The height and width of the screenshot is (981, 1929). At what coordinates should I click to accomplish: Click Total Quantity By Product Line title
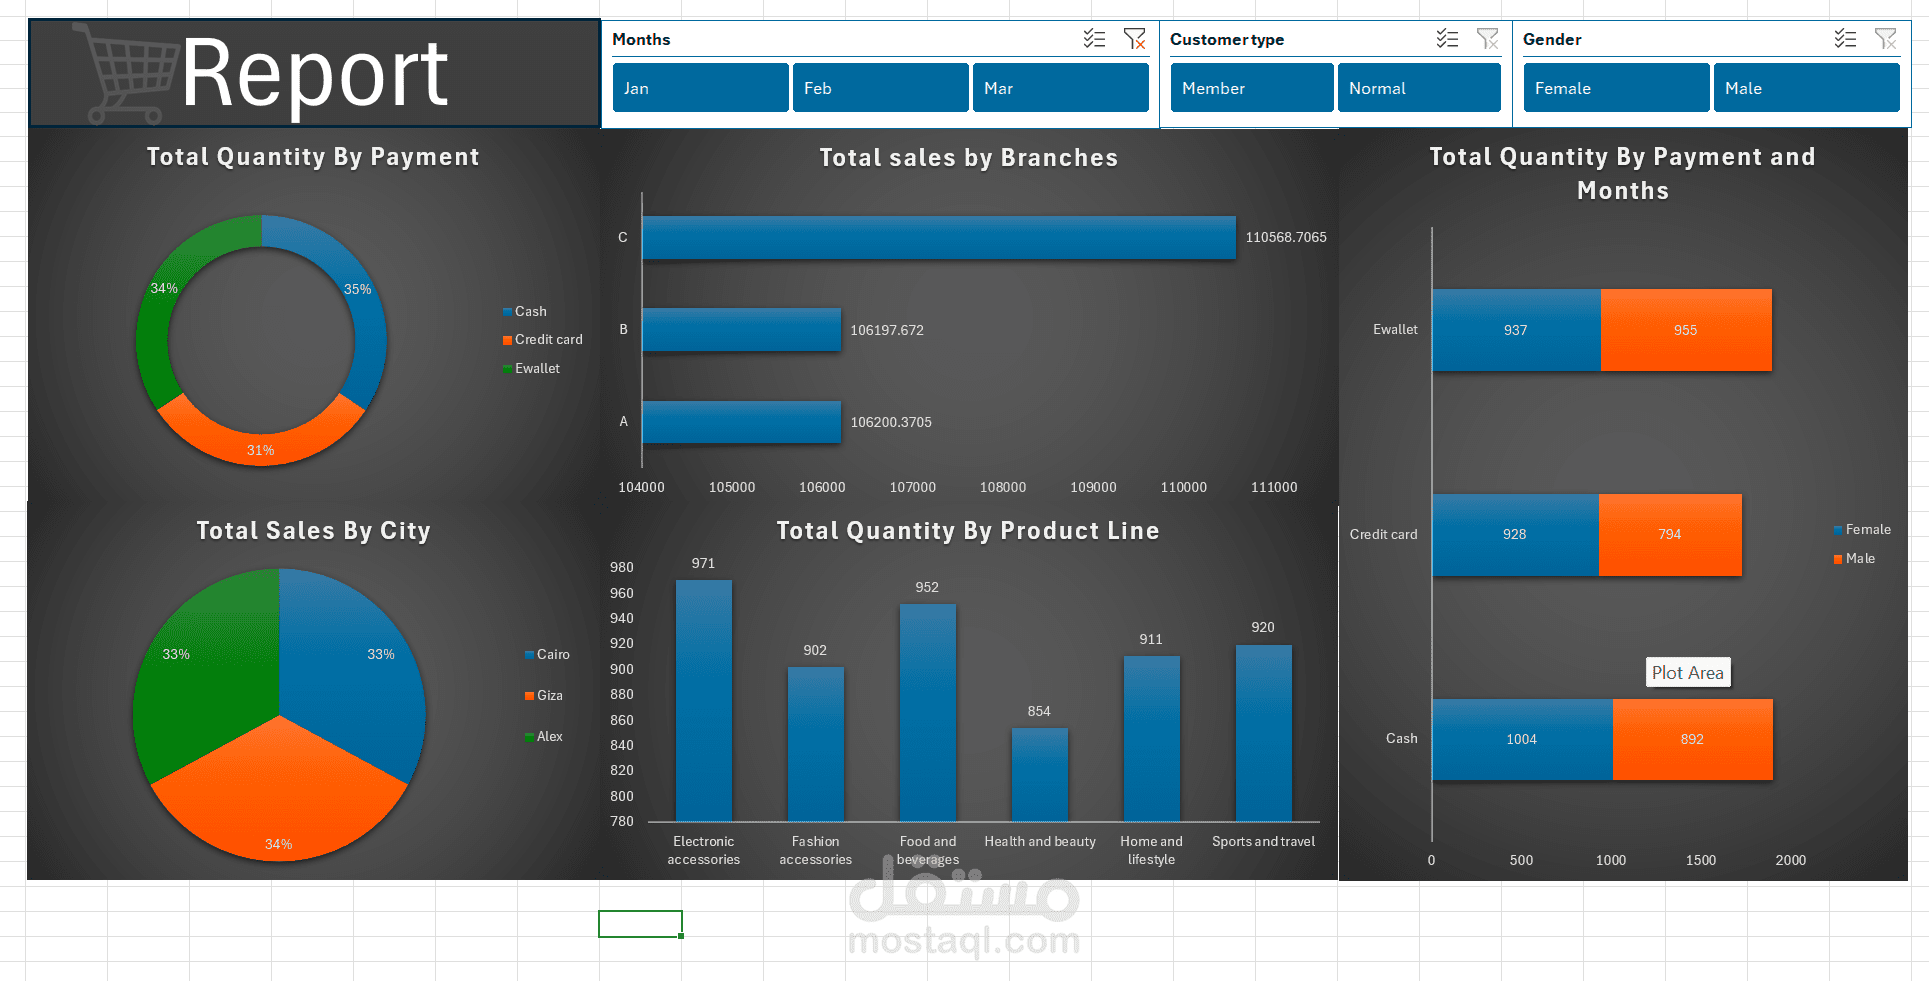[x=968, y=531]
